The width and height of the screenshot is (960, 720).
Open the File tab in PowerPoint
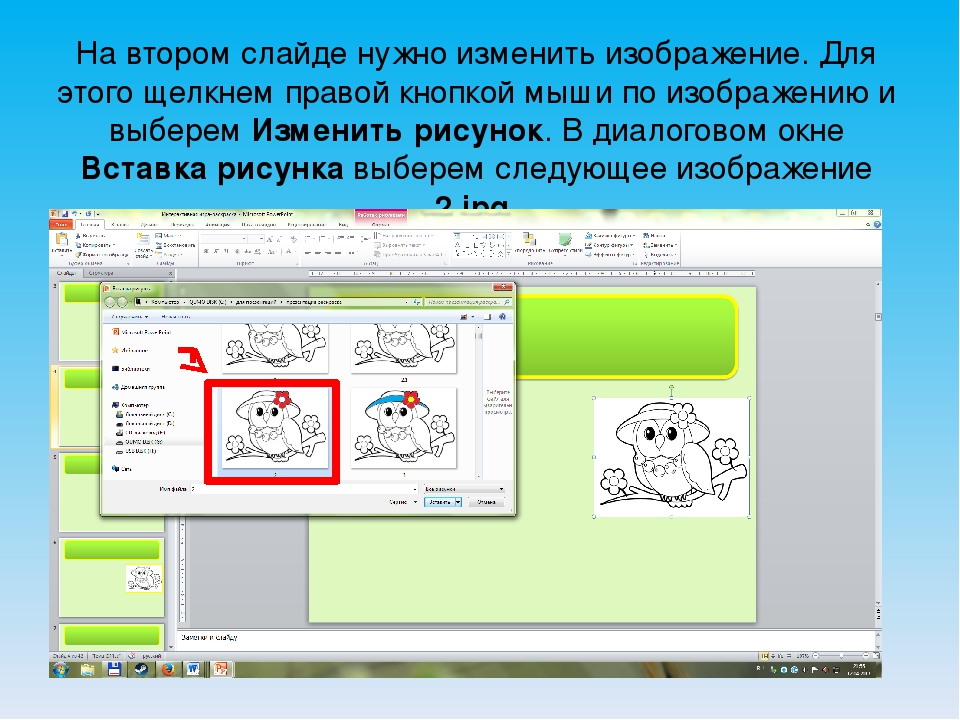(x=60, y=225)
